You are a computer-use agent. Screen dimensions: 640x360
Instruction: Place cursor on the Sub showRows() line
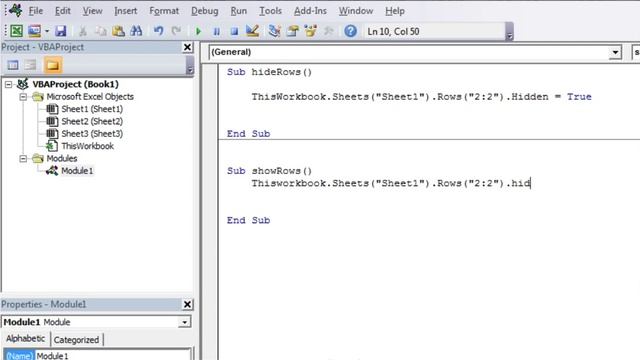[269, 171]
